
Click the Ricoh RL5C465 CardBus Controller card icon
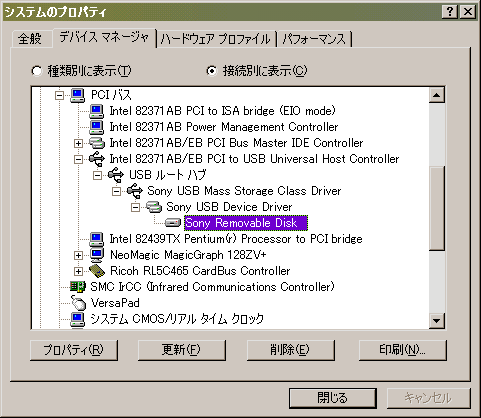pos(97,271)
